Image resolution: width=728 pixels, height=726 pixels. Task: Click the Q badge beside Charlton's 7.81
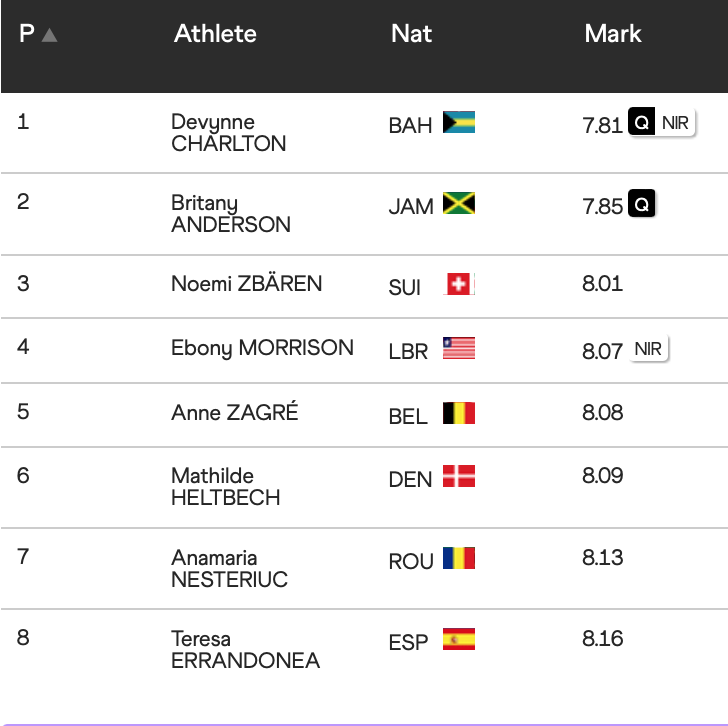click(641, 124)
